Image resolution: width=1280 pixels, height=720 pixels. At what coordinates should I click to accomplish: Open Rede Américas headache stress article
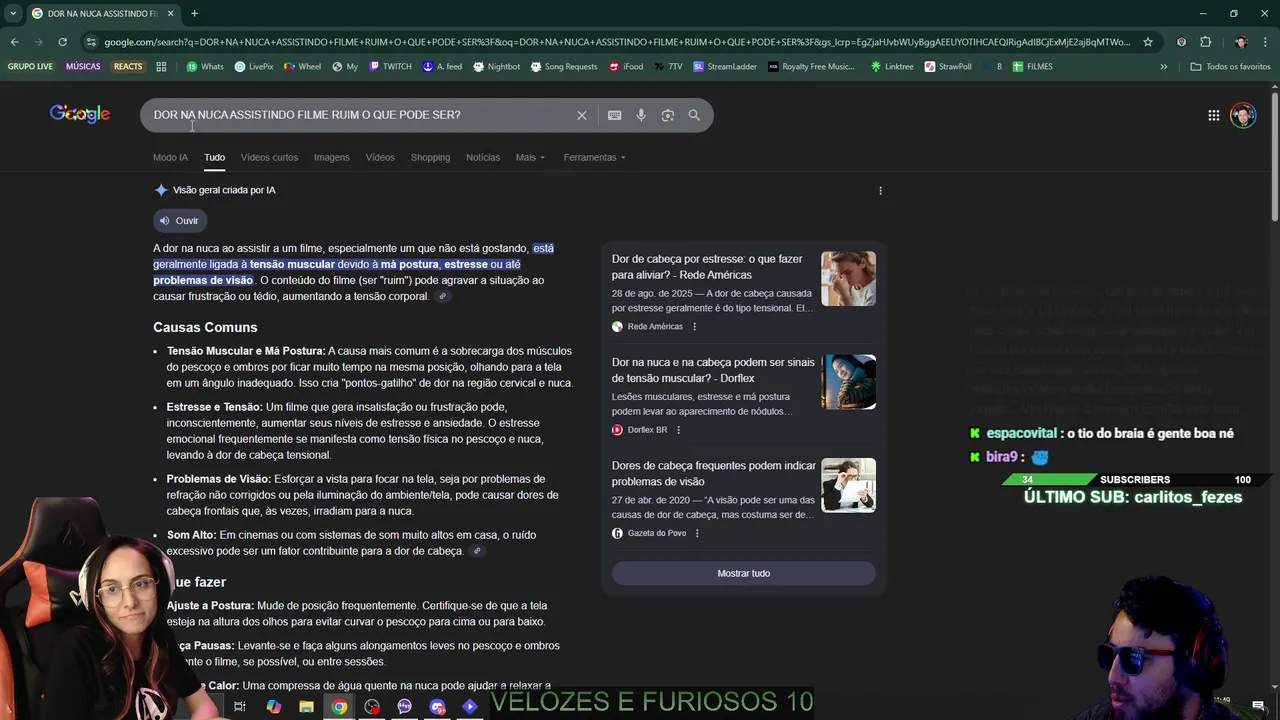click(707, 267)
